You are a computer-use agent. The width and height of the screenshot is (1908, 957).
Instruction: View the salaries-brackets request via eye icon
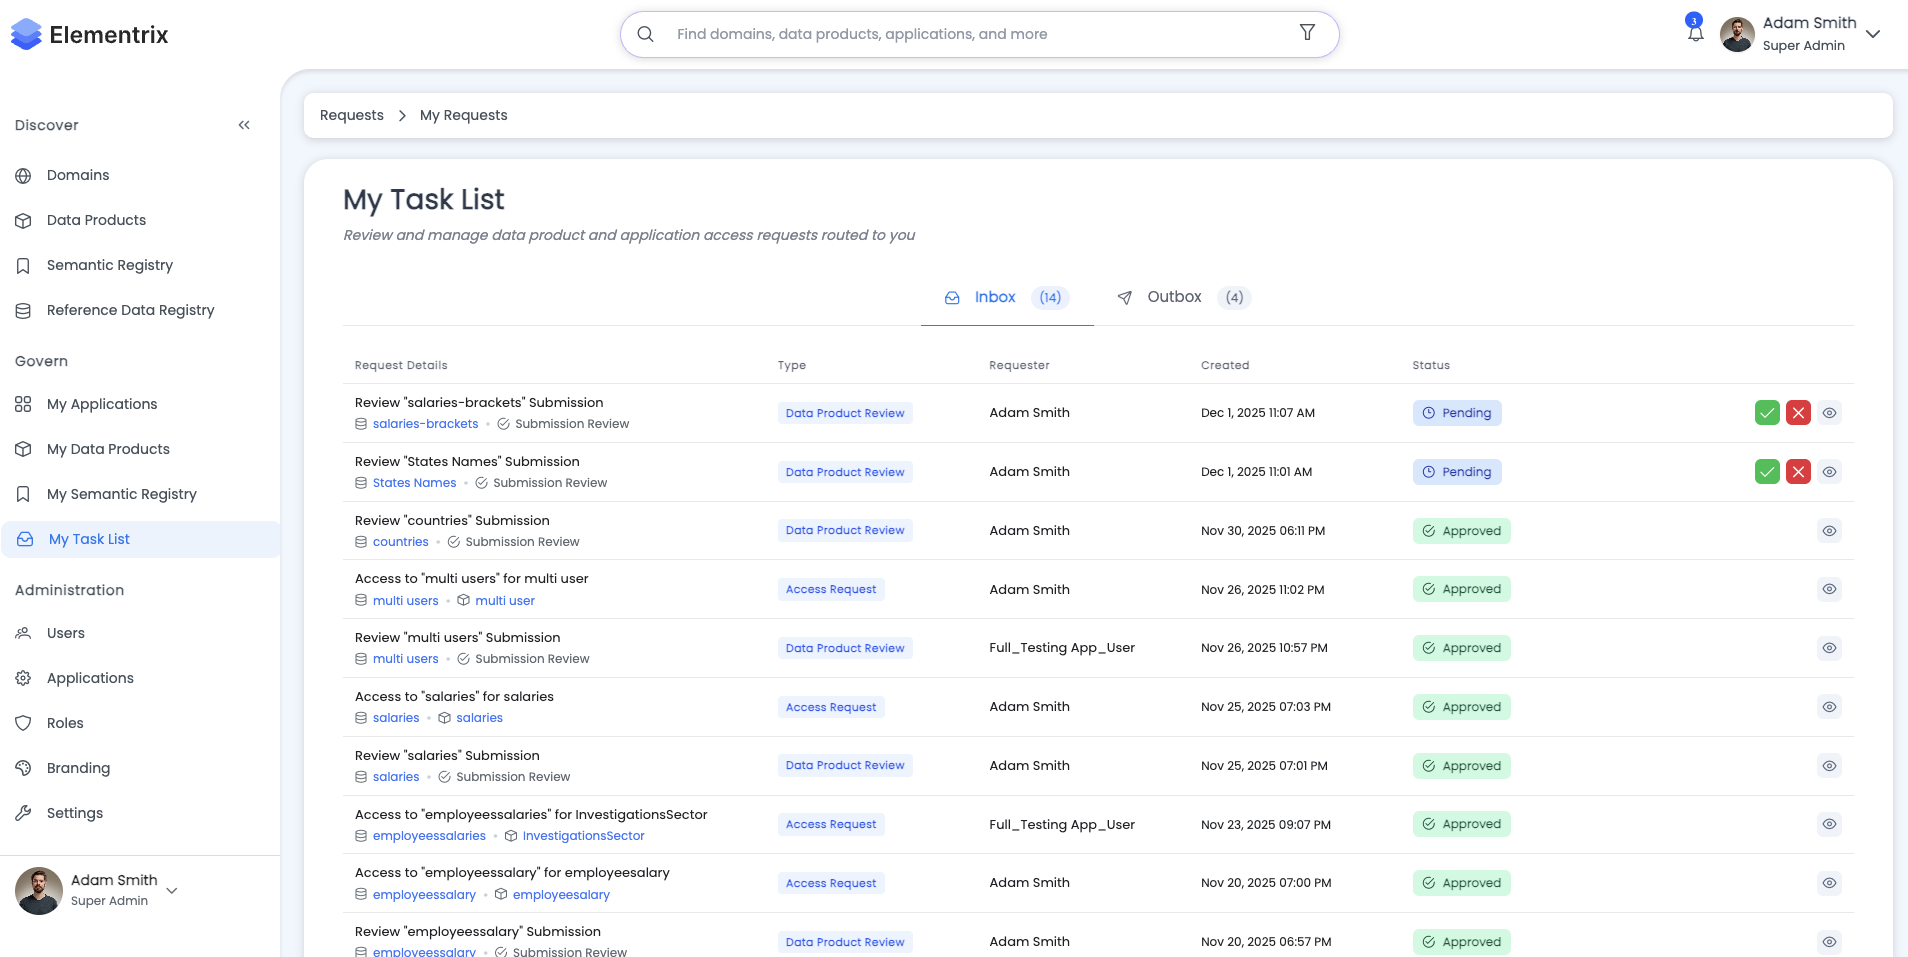pos(1829,413)
